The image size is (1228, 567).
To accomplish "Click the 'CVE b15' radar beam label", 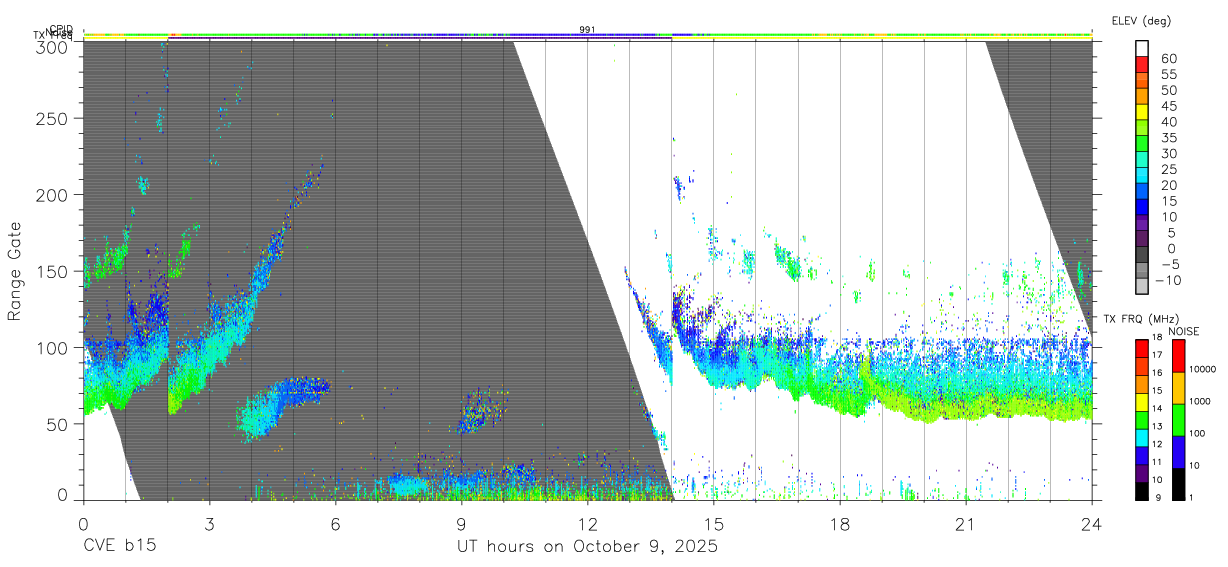I will pyautogui.click(x=118, y=547).
